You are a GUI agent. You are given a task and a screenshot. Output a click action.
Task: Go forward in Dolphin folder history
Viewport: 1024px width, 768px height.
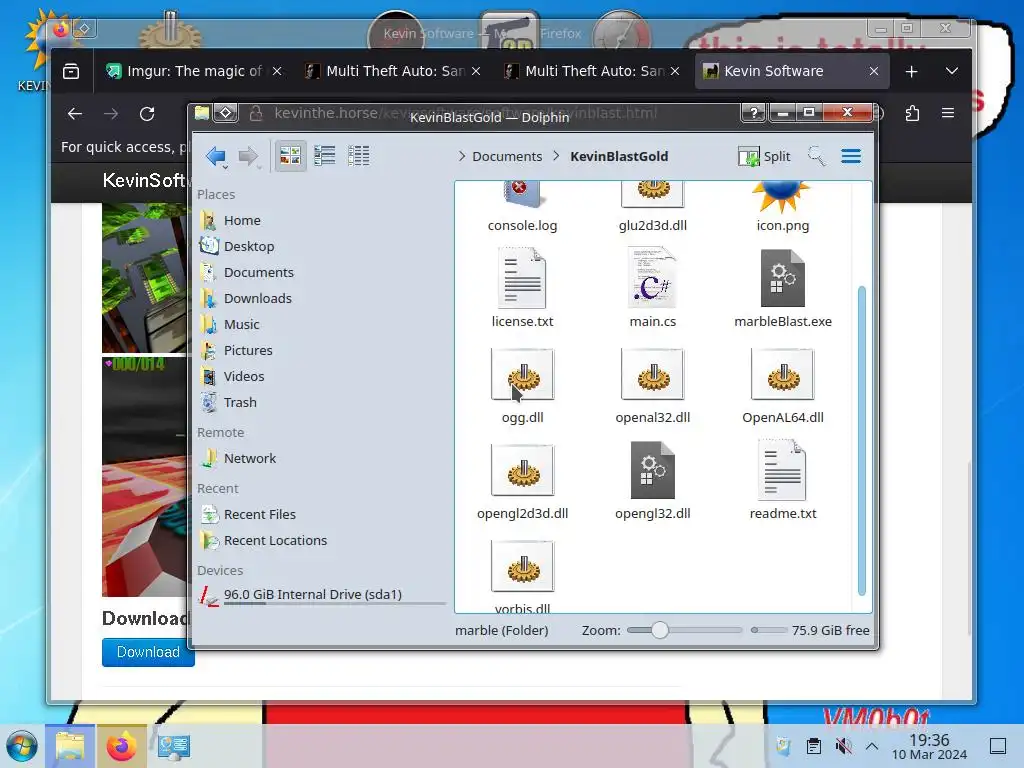(248, 156)
